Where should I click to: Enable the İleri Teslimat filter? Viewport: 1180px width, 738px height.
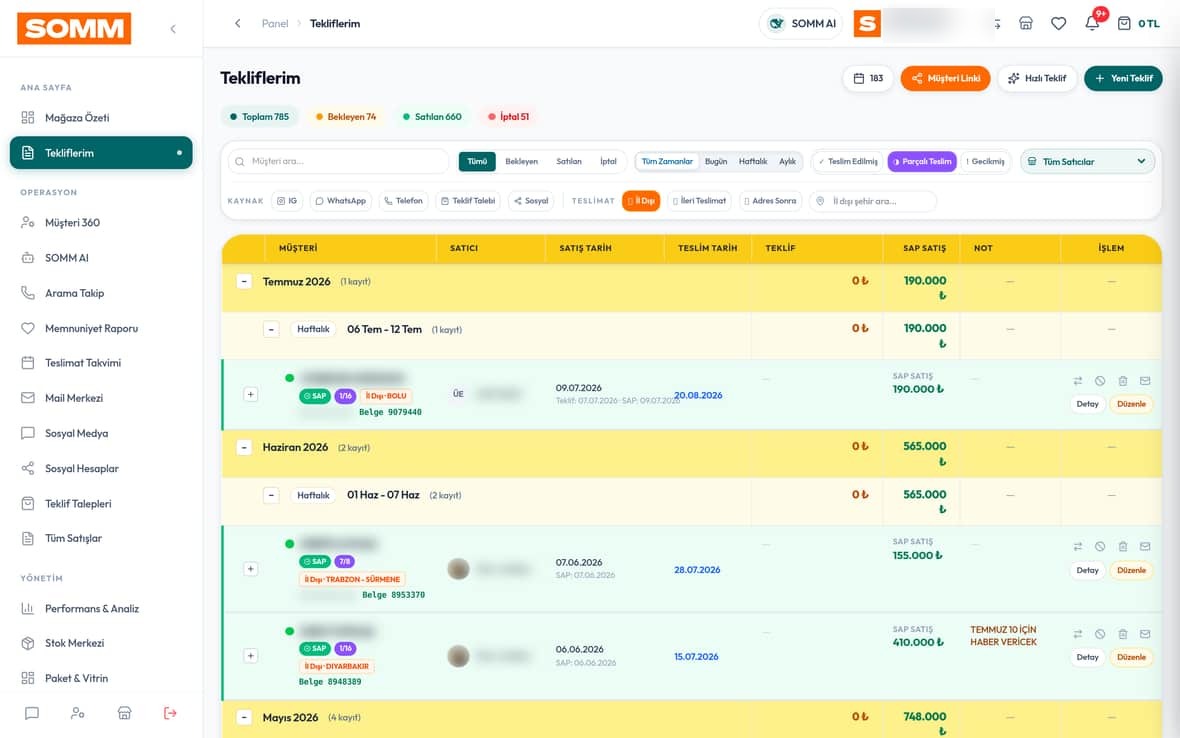tap(699, 201)
